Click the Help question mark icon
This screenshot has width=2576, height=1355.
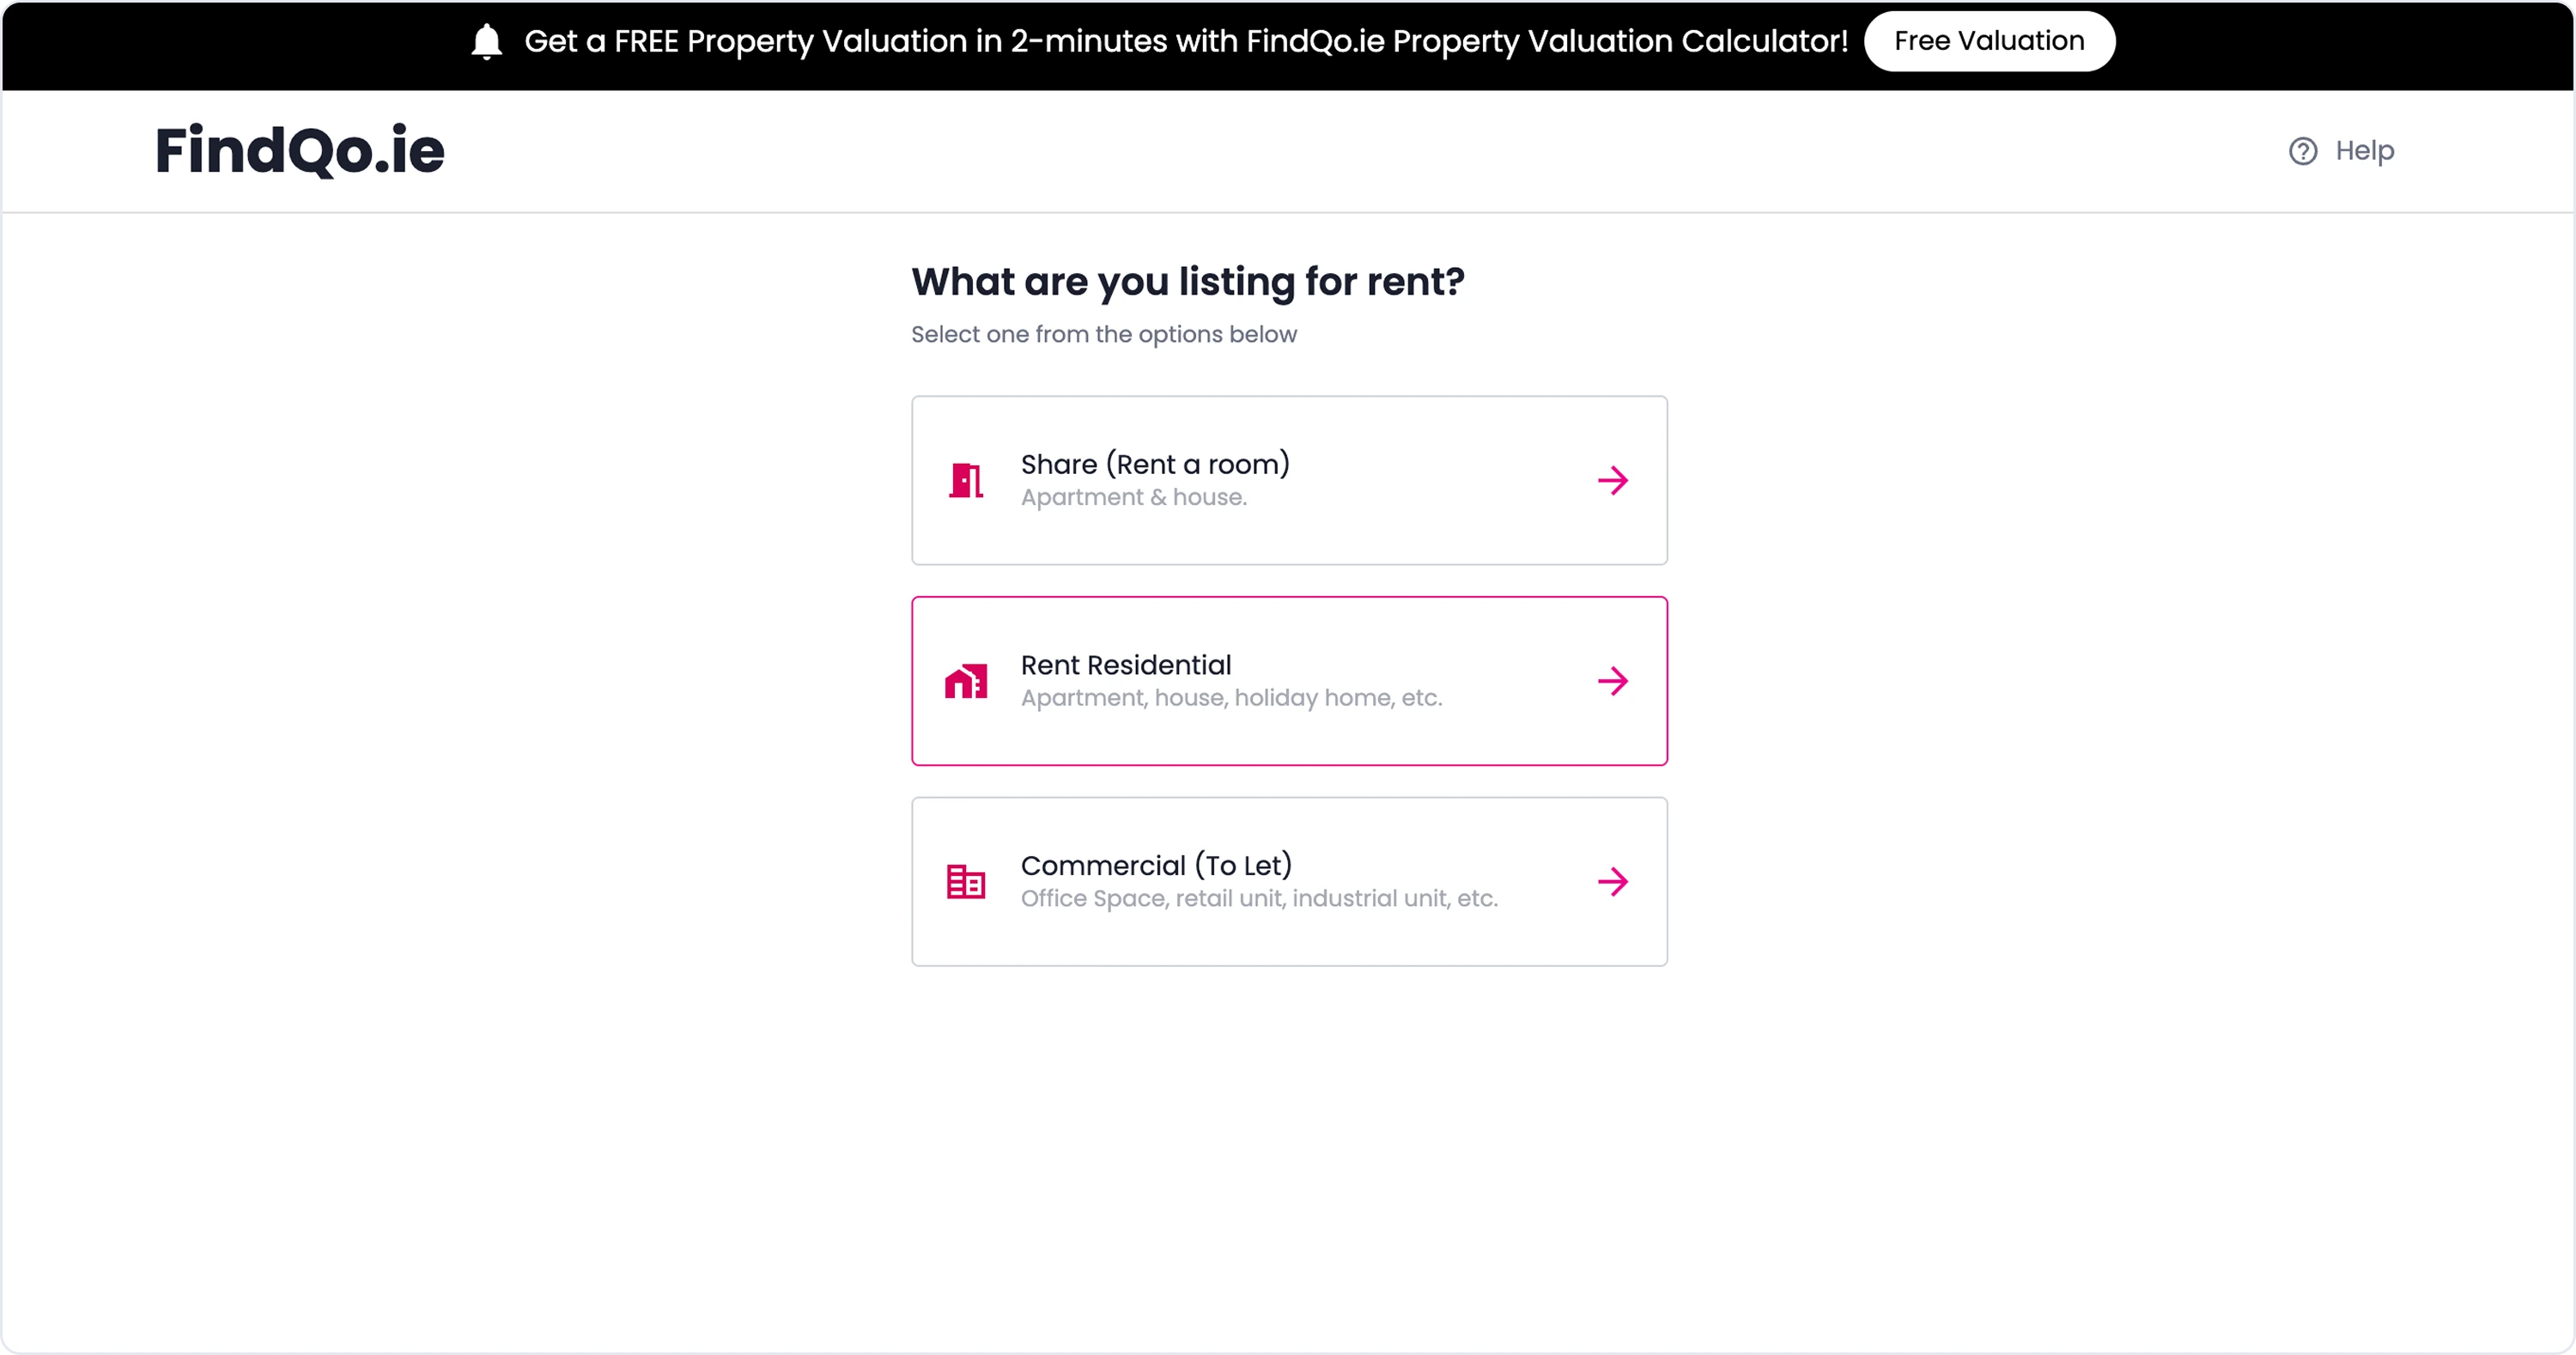tap(2302, 150)
